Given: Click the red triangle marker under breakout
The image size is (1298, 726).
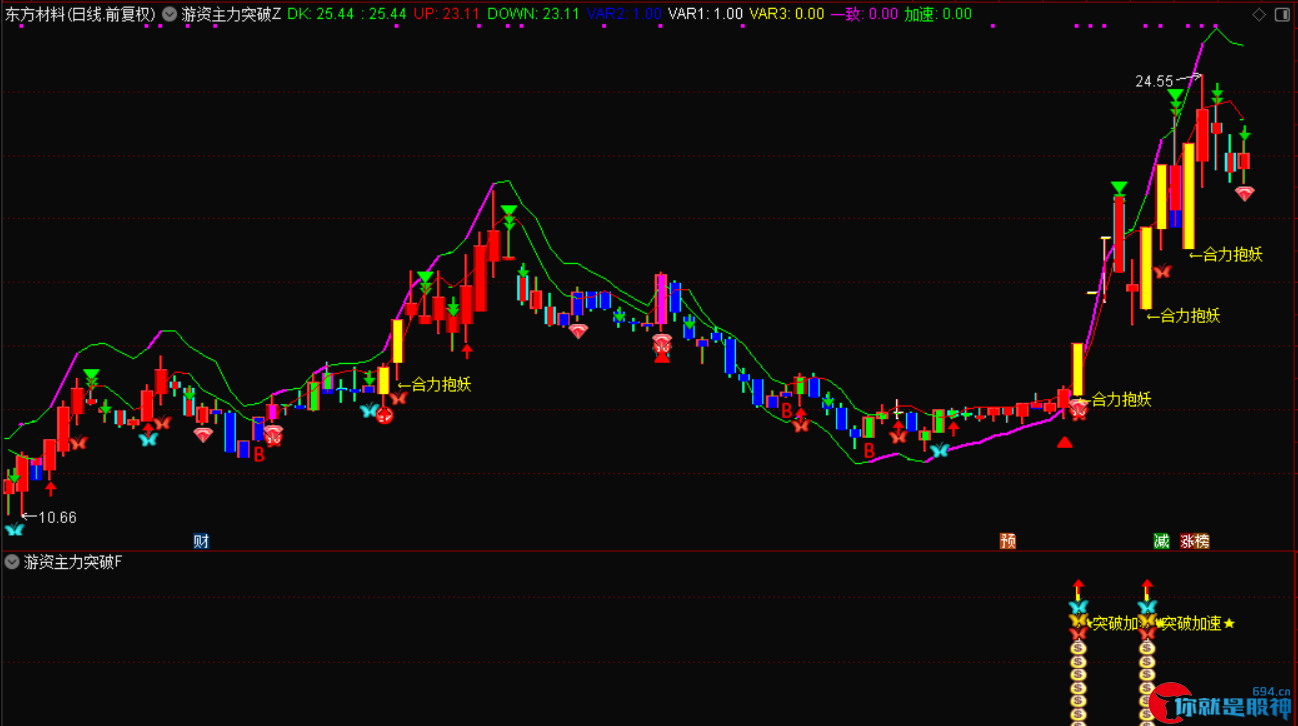Looking at the screenshot, I should point(1065,441).
